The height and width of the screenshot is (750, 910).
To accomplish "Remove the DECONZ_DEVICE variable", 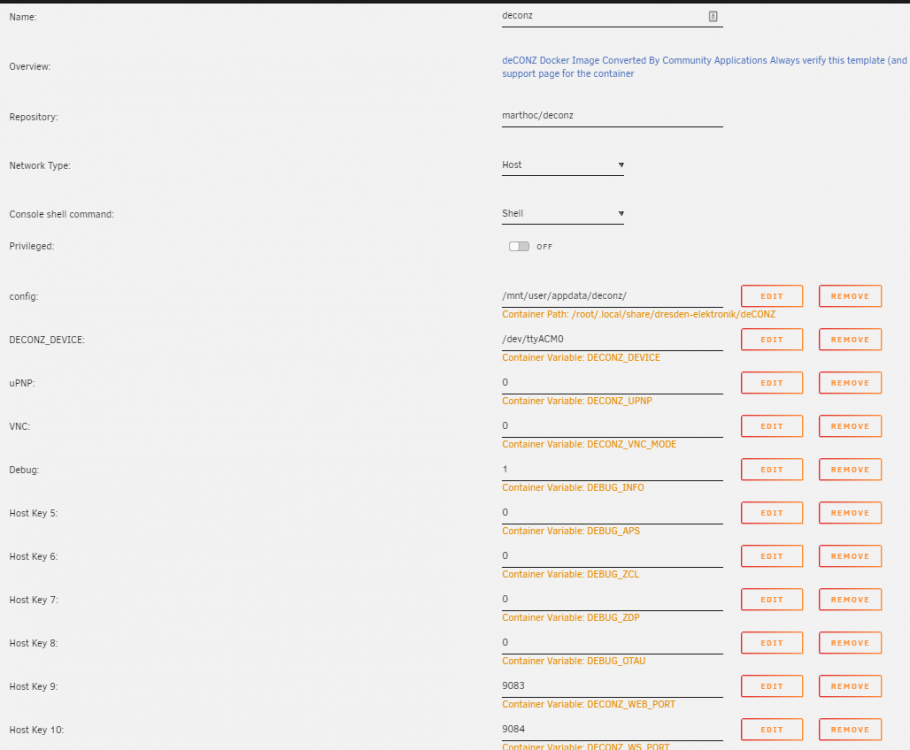I will tap(850, 340).
